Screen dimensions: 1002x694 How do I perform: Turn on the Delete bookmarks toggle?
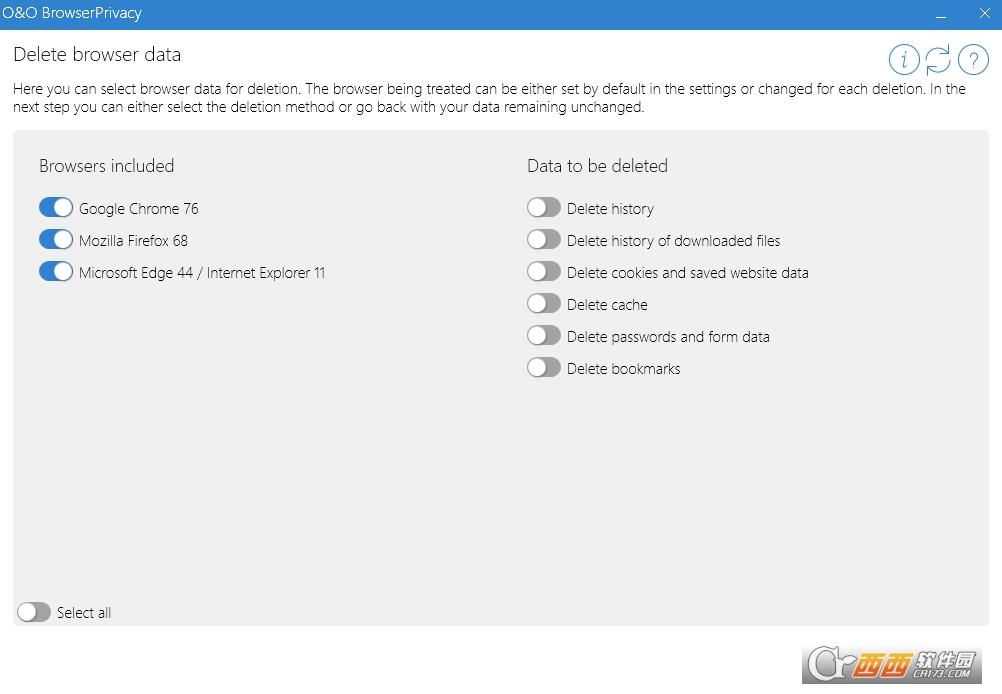coord(544,368)
